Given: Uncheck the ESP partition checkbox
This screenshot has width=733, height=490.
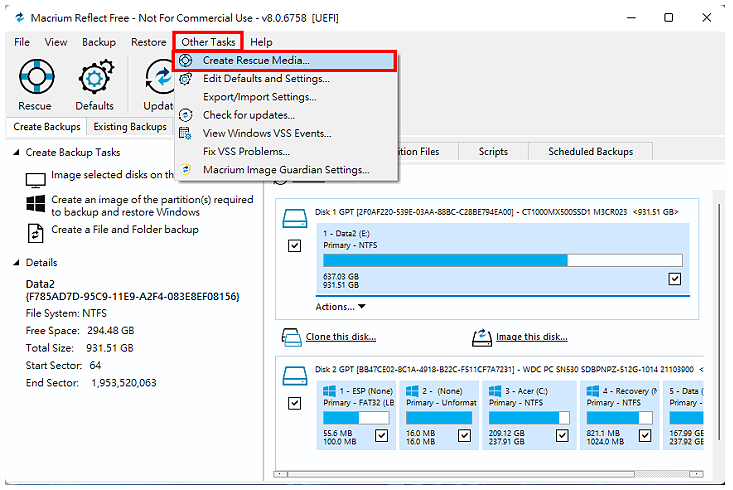Looking at the screenshot, I should pyautogui.click(x=381, y=436).
